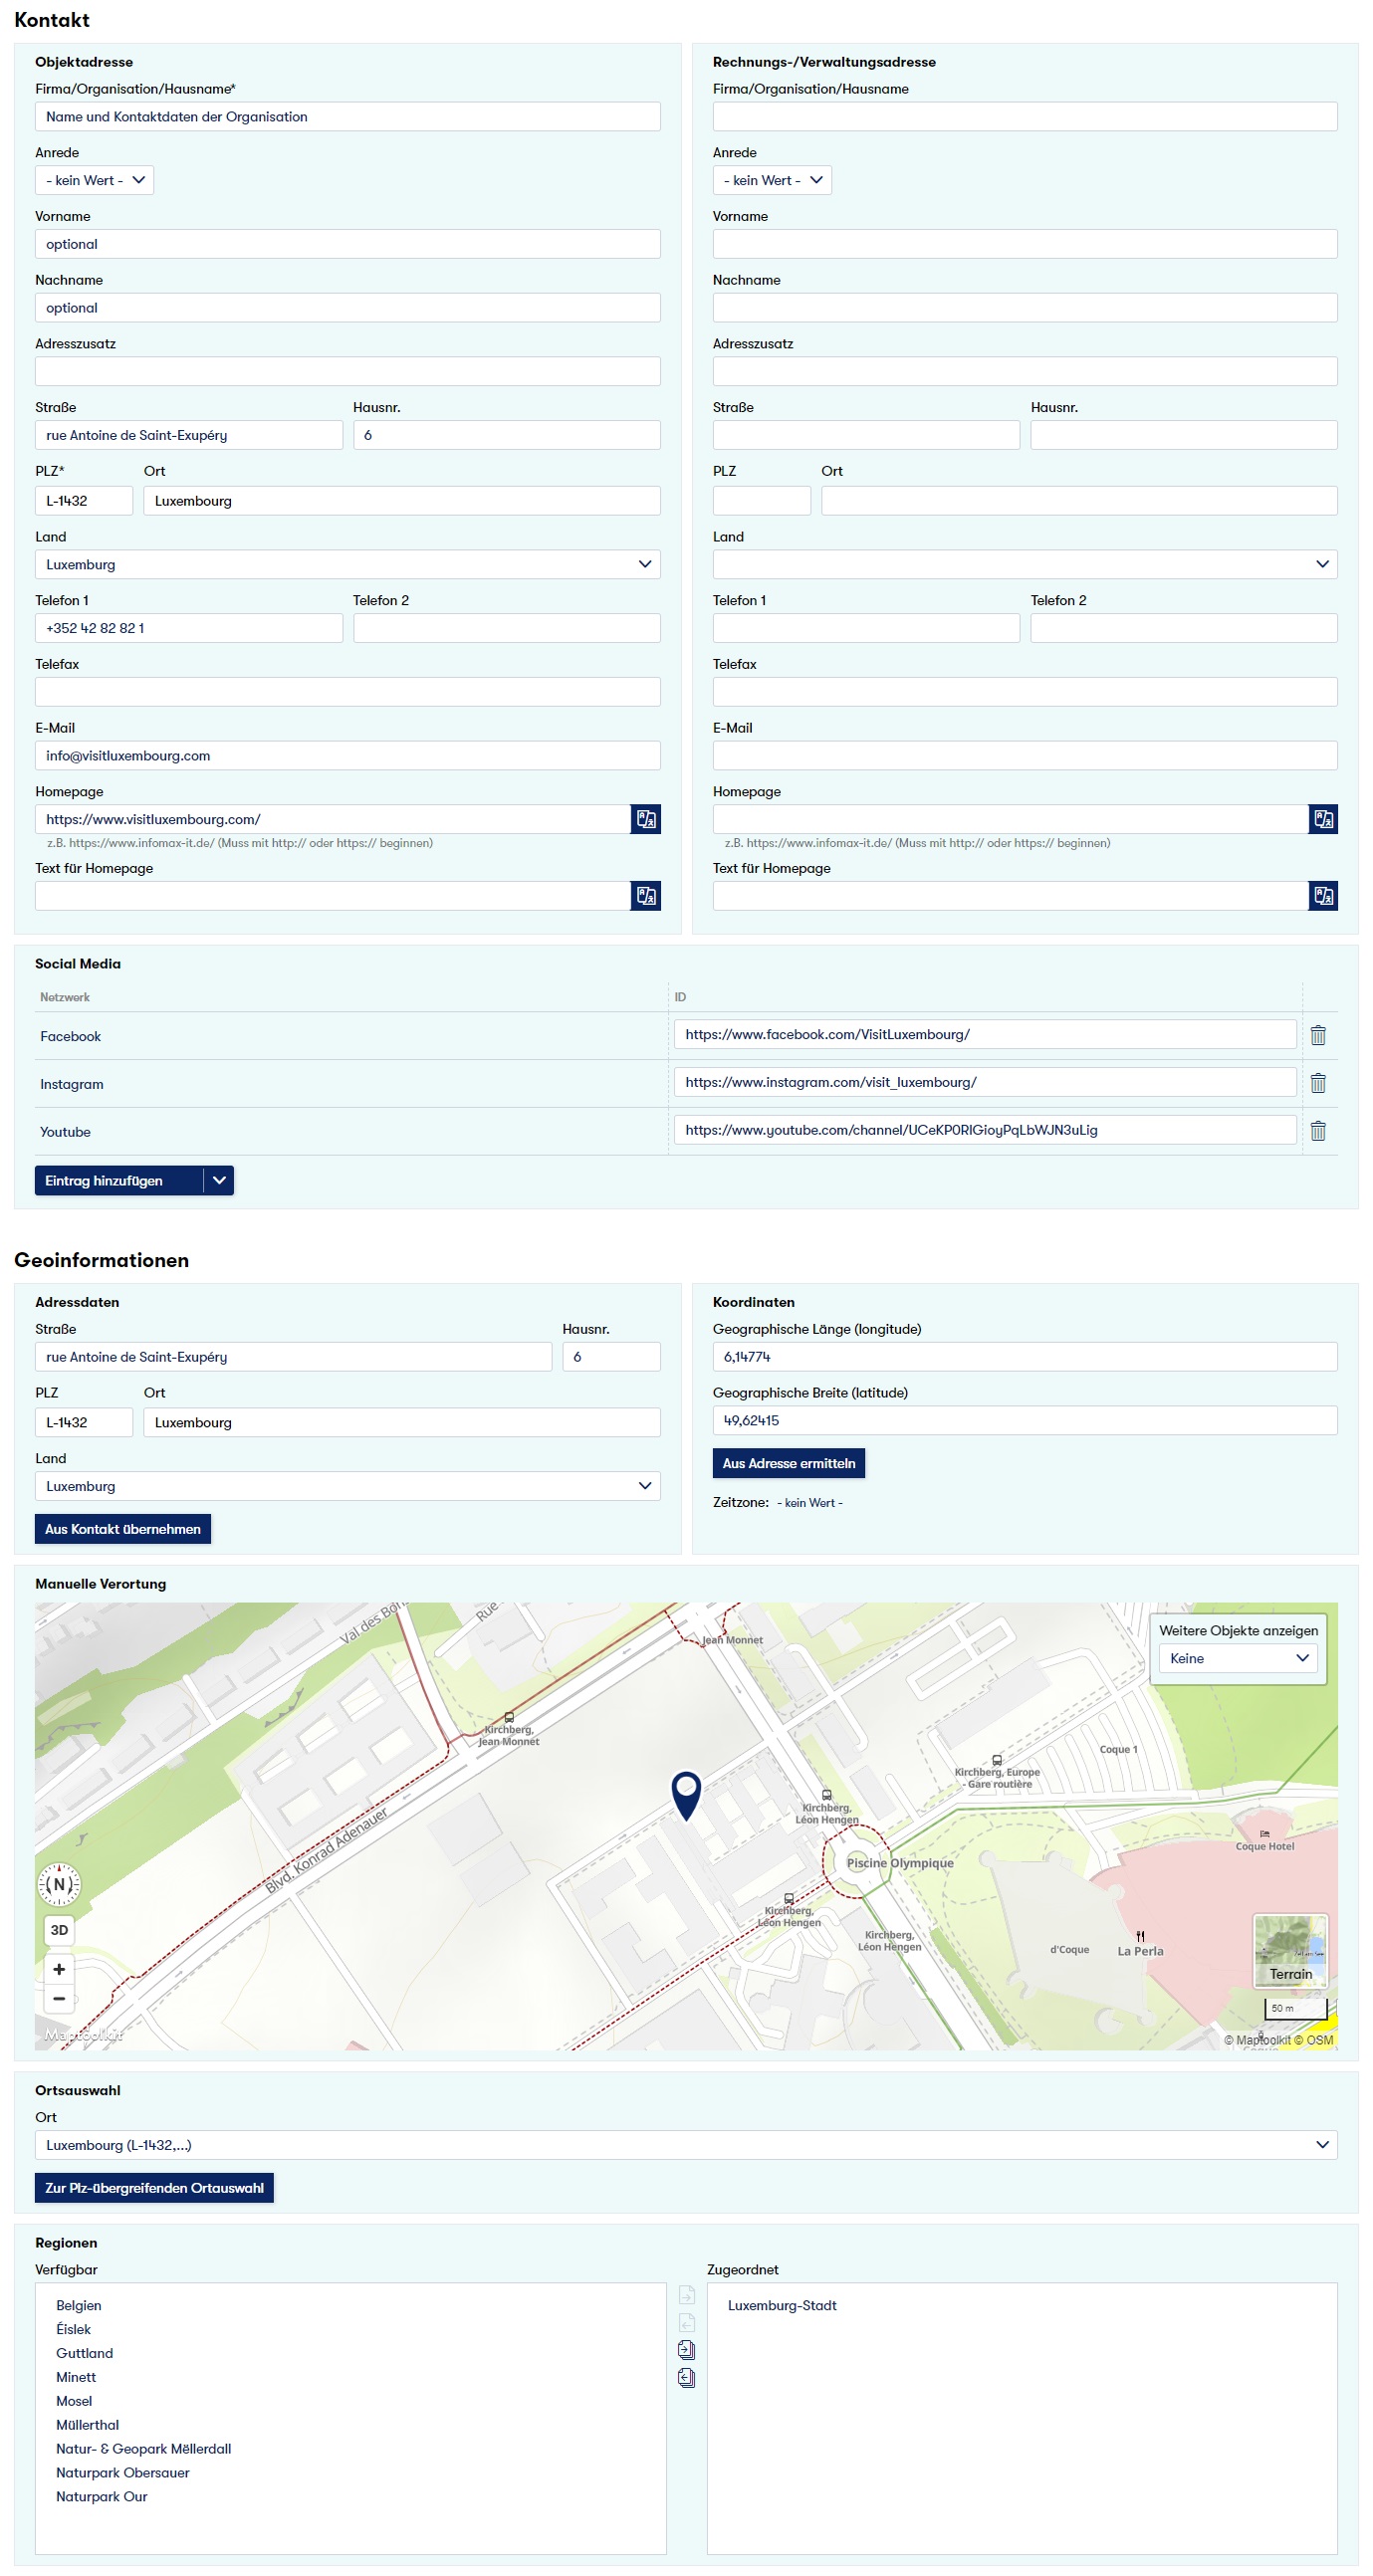Open translation for Objektadresse Homepage field

pyautogui.click(x=646, y=819)
